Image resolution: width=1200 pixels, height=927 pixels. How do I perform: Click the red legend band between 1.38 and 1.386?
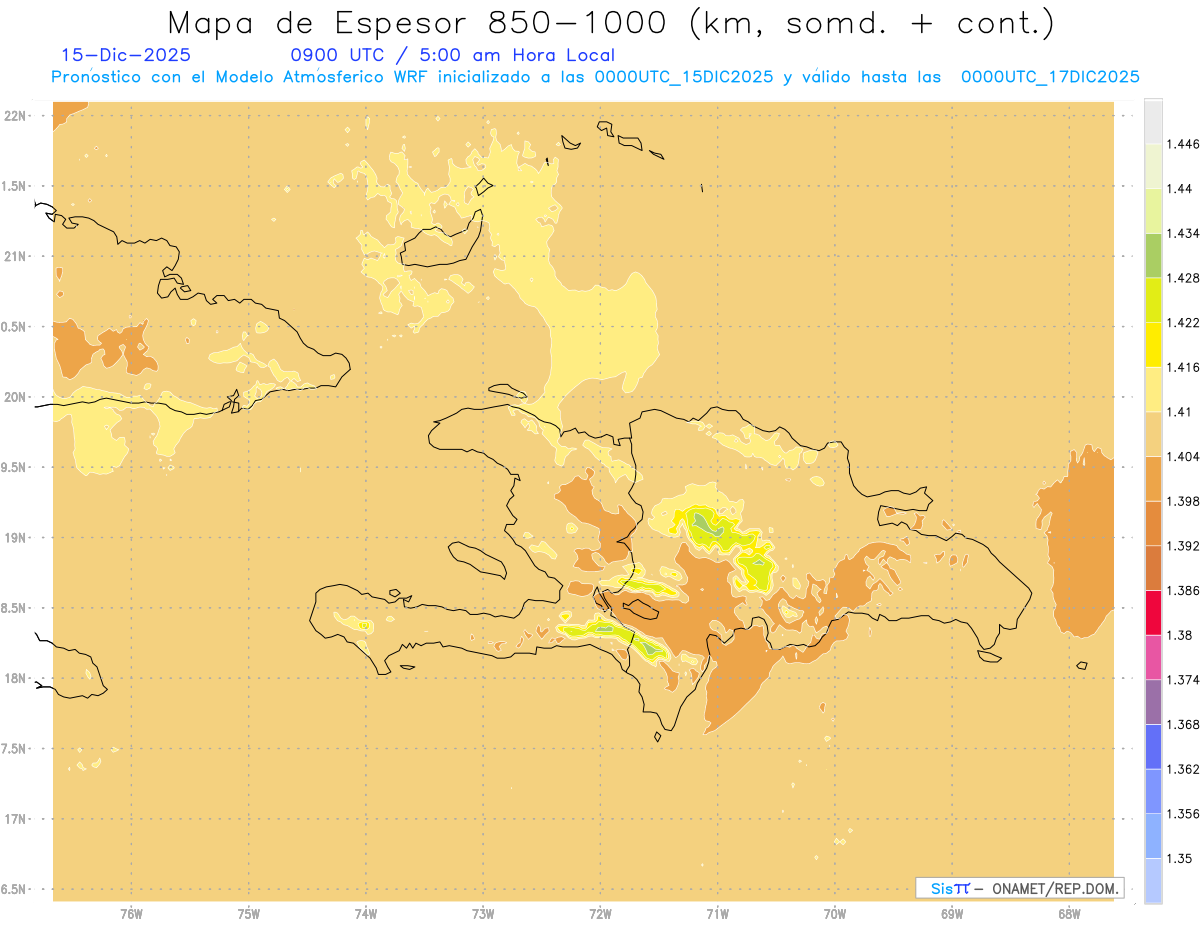point(1153,612)
